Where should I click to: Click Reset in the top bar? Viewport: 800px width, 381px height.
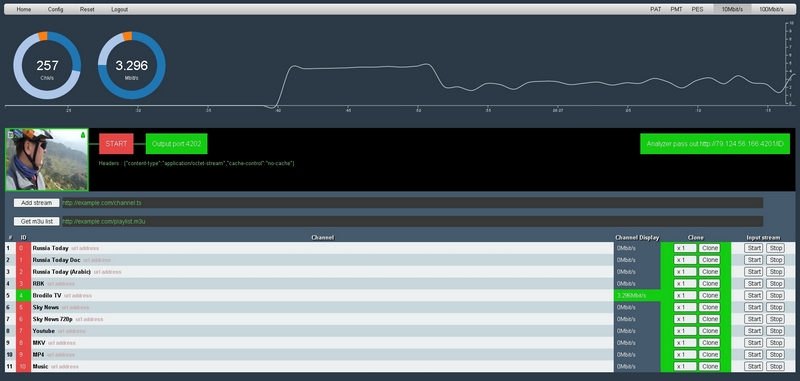[87, 9]
